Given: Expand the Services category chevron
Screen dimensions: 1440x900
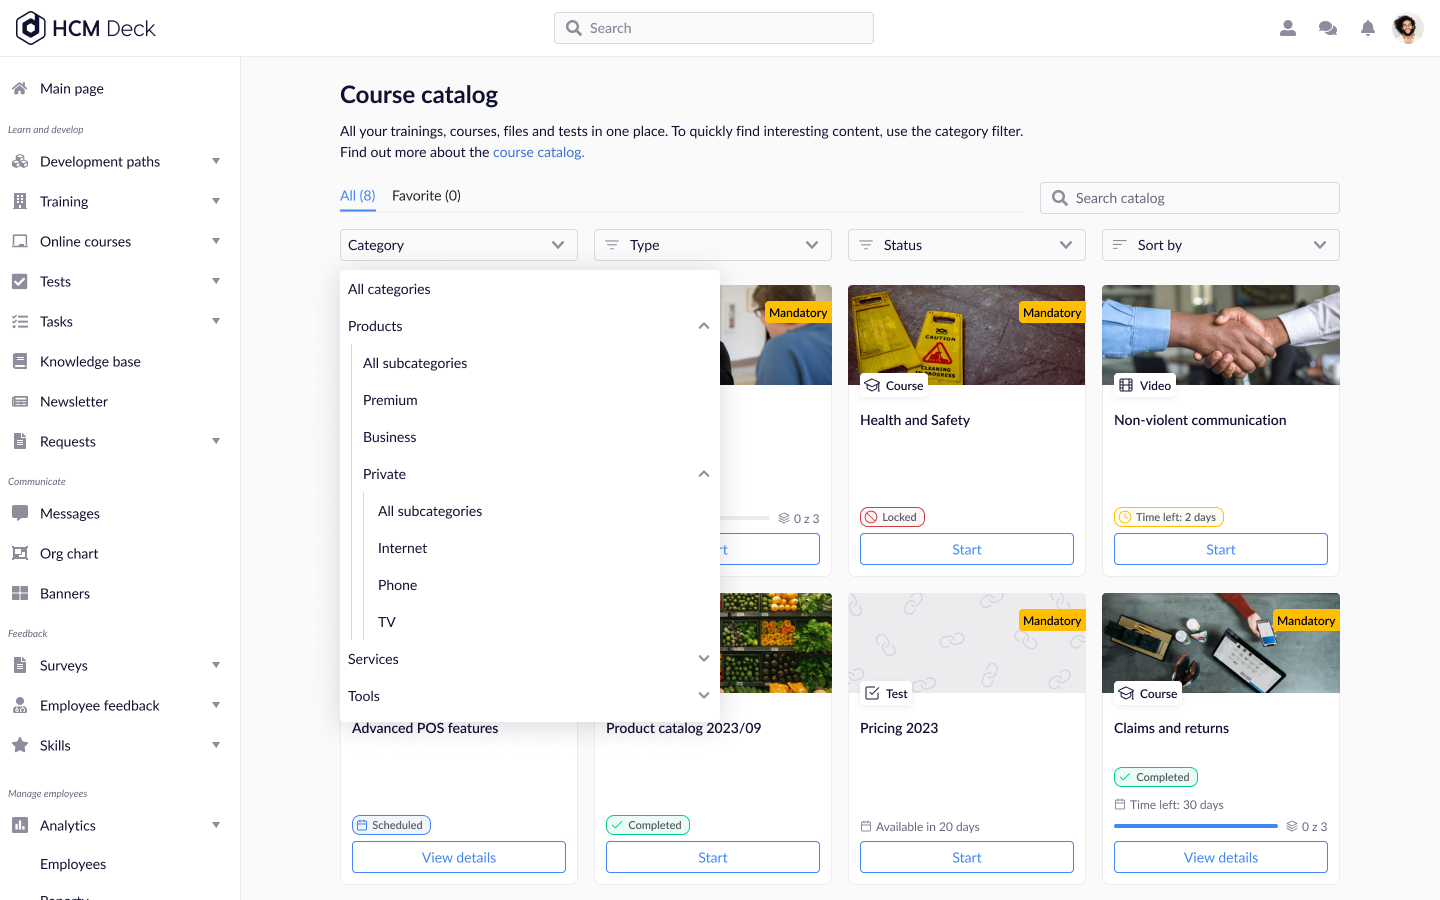Looking at the screenshot, I should 704,659.
